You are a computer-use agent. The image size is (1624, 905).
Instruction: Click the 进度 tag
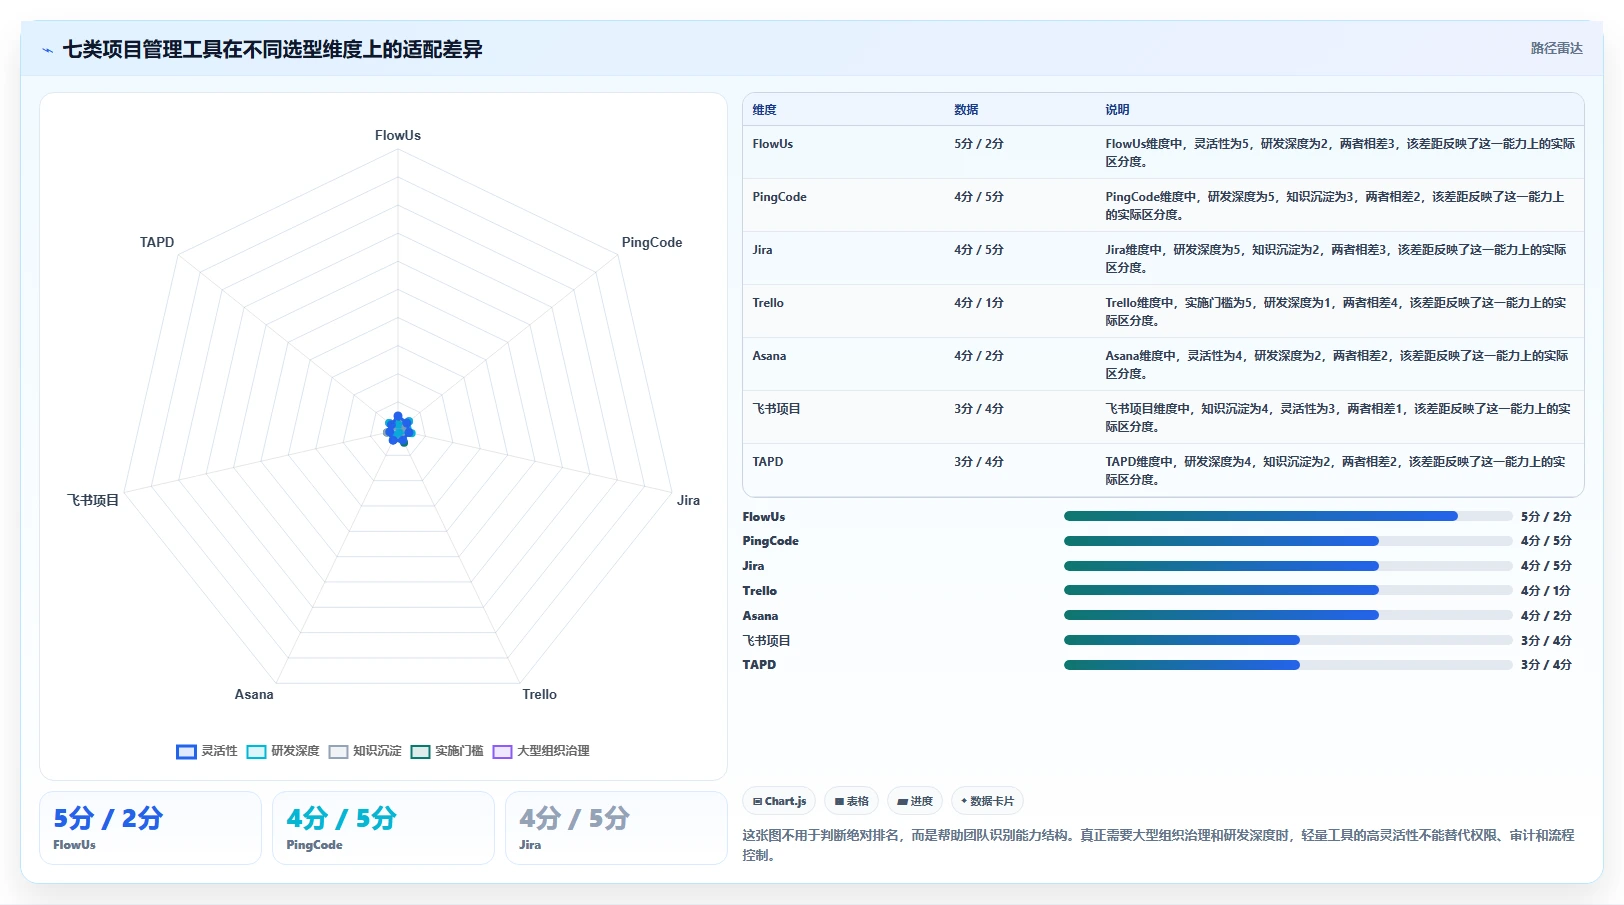click(915, 801)
